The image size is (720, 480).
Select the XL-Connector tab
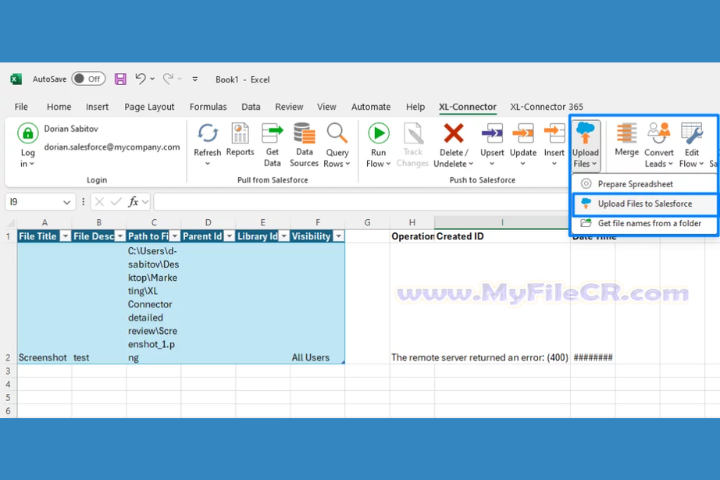pyautogui.click(x=467, y=107)
